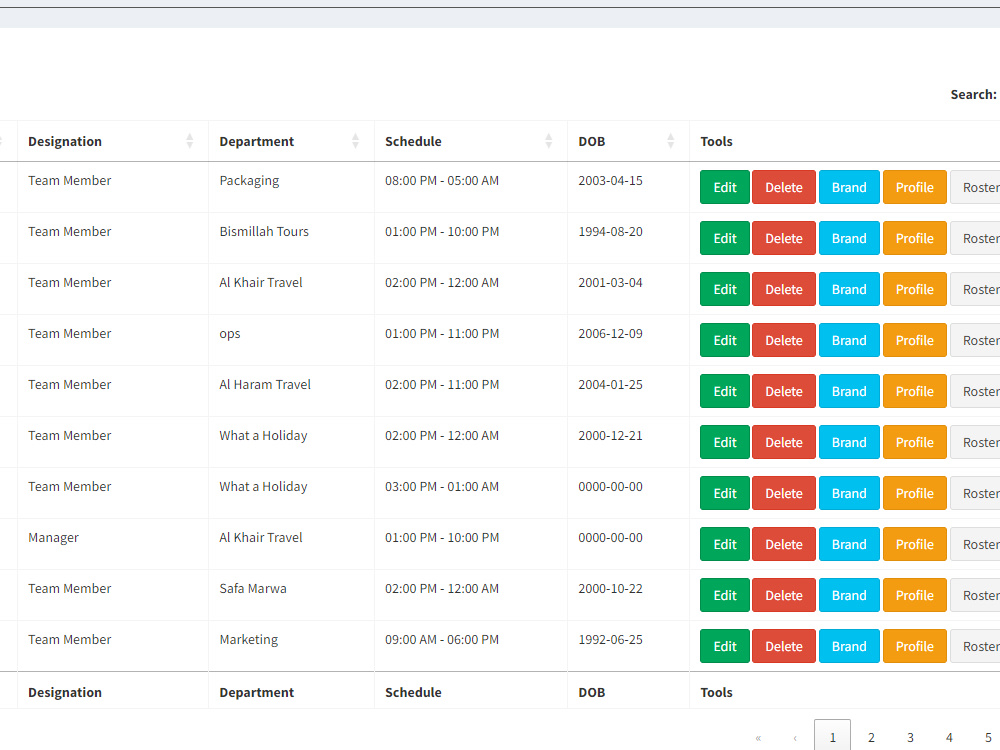This screenshot has height=750, width=1000.
Task: Edit the Packaging department employee
Action: 724,187
